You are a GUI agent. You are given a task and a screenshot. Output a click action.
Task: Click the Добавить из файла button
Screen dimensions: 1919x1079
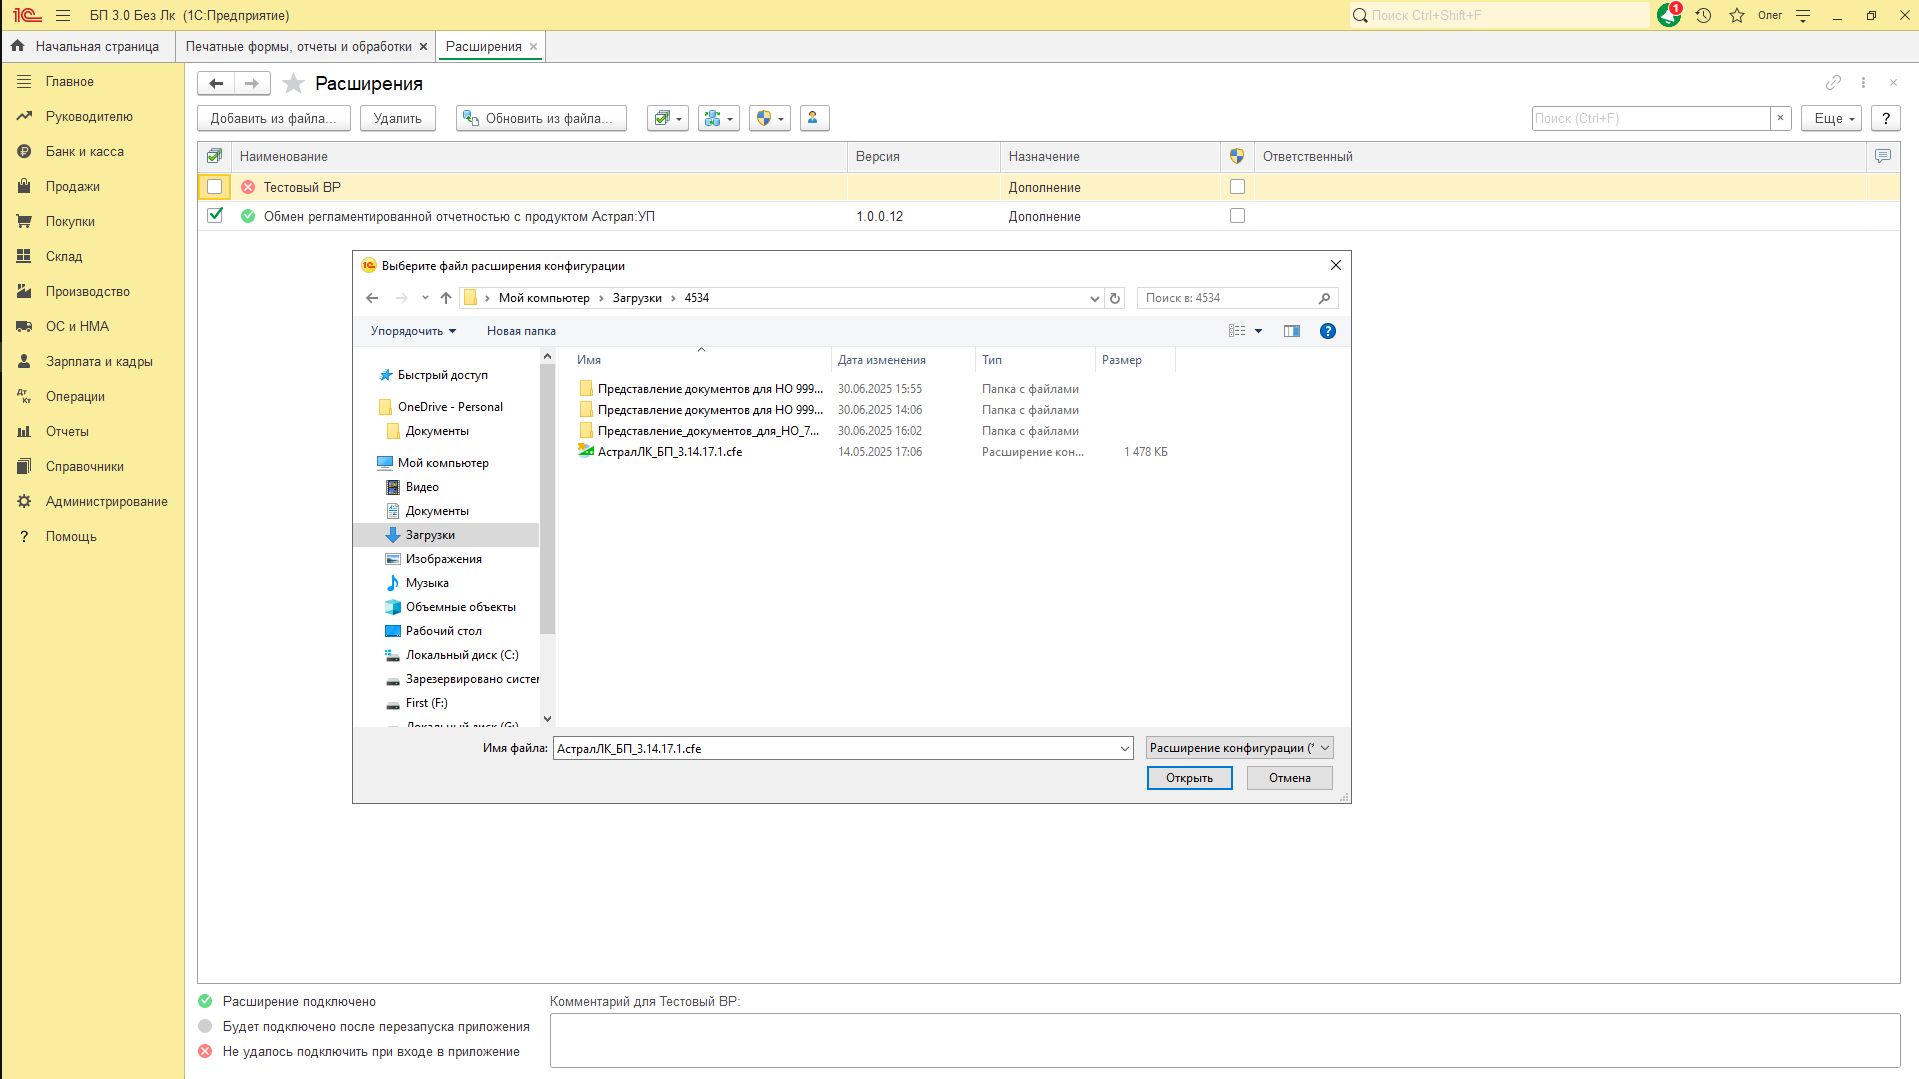pyautogui.click(x=274, y=118)
